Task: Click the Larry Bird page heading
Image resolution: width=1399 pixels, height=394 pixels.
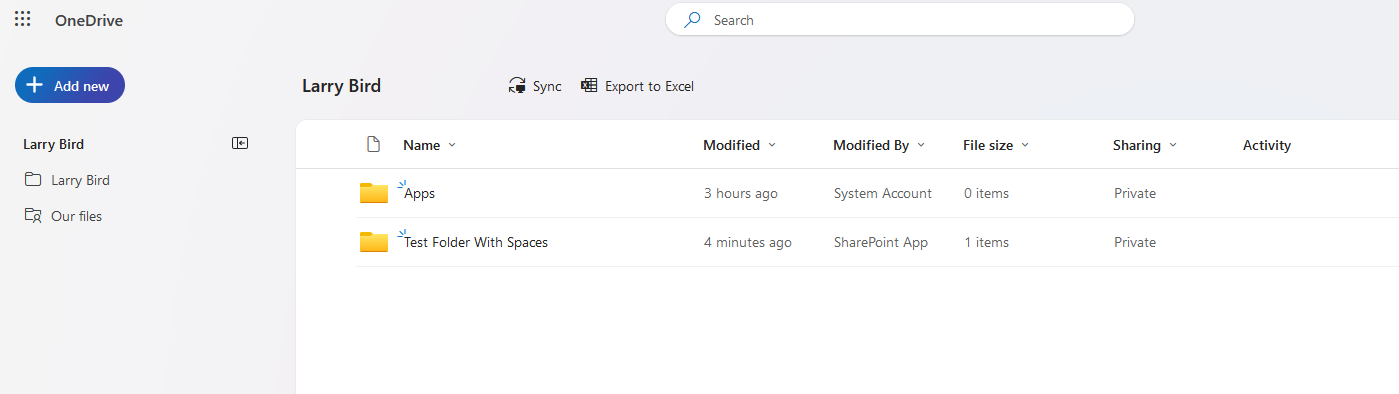Action: [342, 86]
